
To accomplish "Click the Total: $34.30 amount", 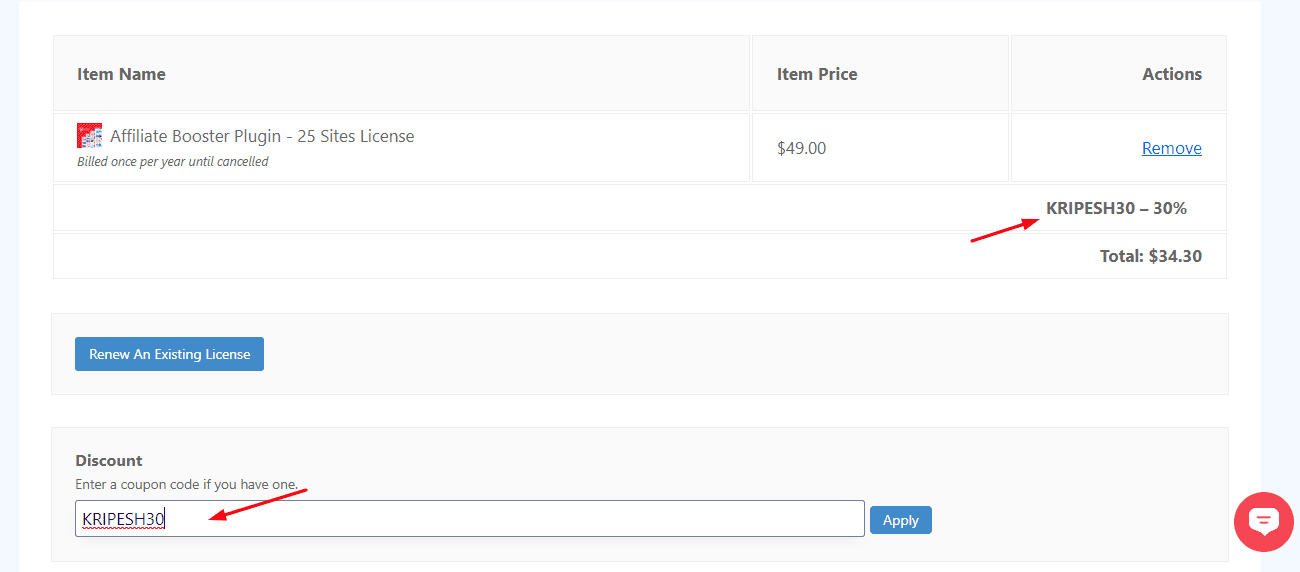I will (x=1150, y=256).
